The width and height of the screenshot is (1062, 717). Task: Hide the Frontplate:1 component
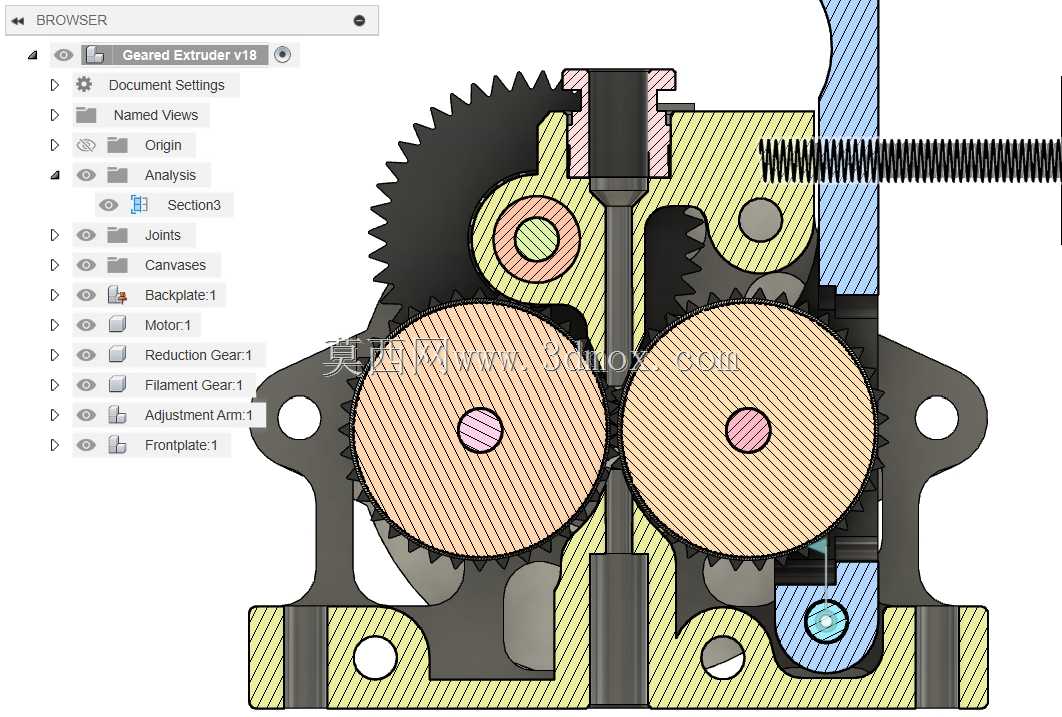[x=86, y=445]
